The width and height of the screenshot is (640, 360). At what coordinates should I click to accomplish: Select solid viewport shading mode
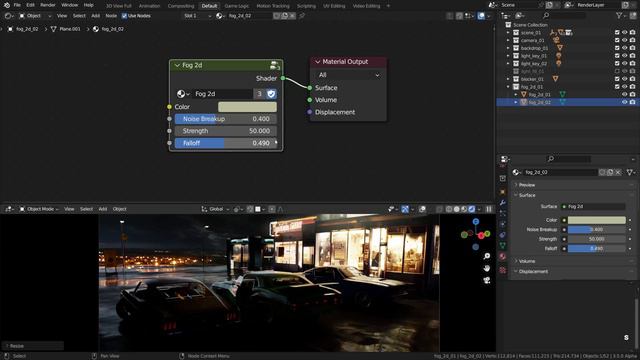tap(457, 209)
